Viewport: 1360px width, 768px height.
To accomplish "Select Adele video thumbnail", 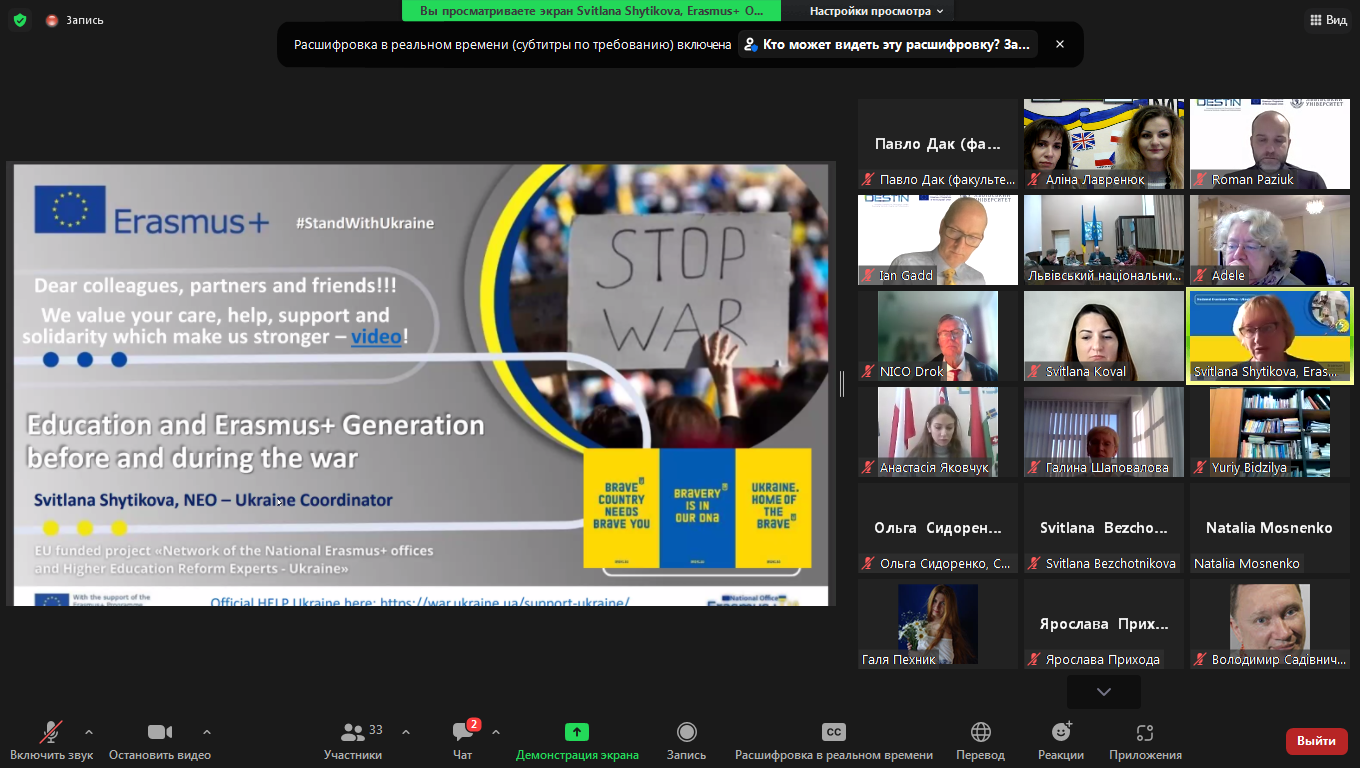I will [1270, 240].
